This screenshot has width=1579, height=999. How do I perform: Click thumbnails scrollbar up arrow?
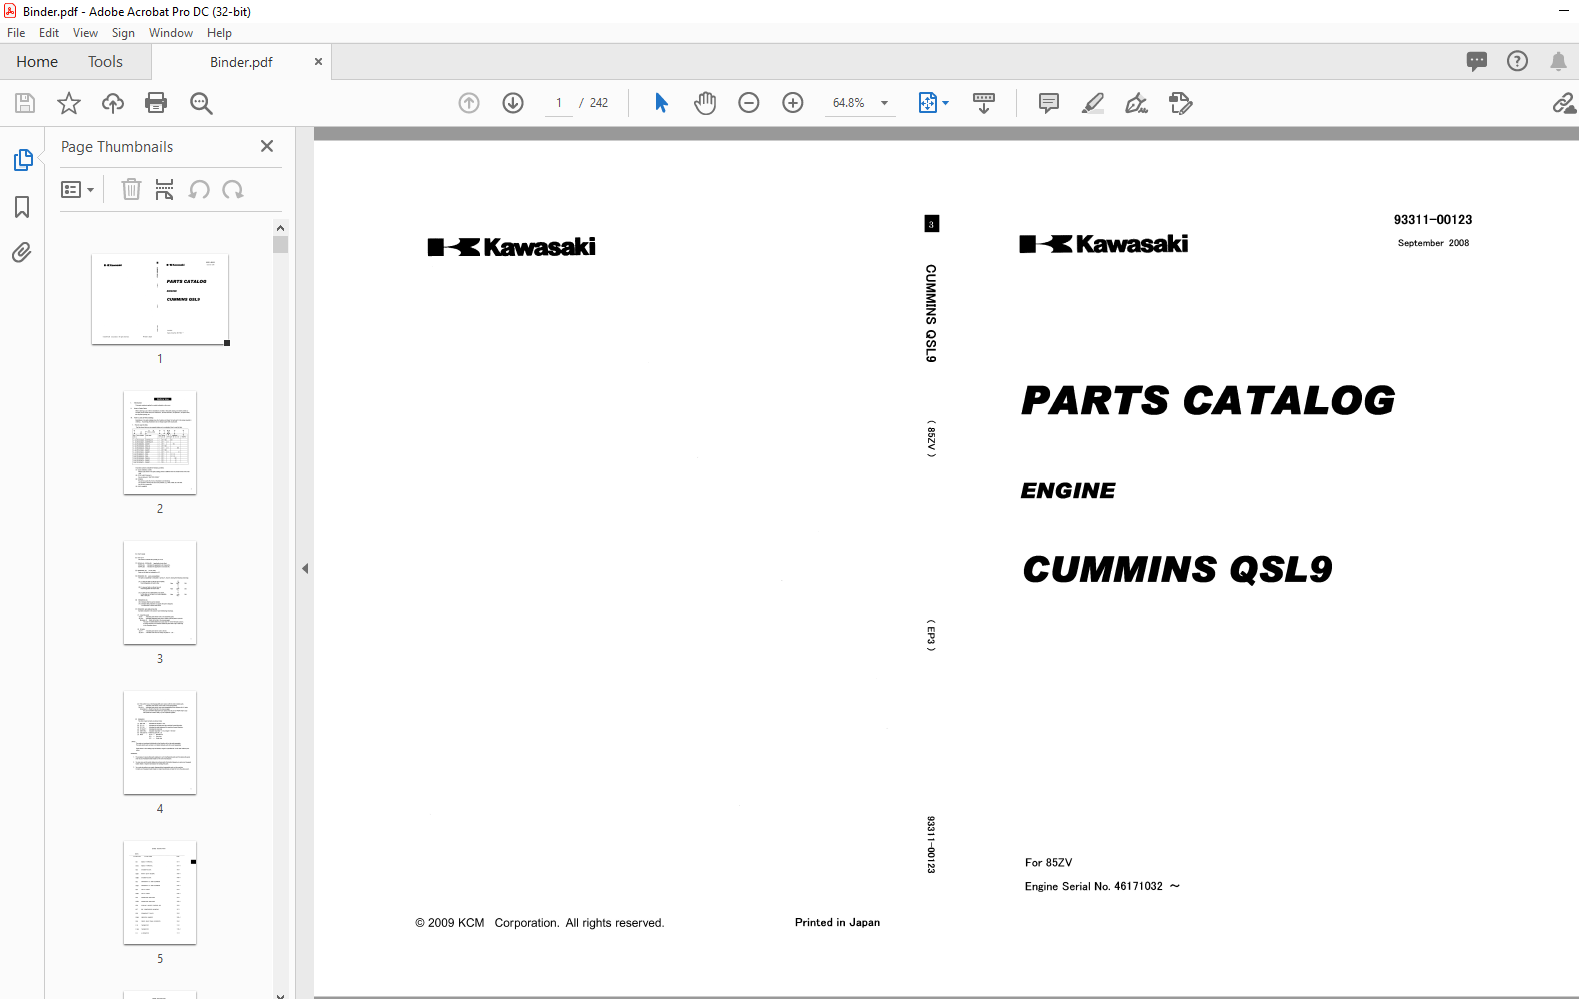280,228
